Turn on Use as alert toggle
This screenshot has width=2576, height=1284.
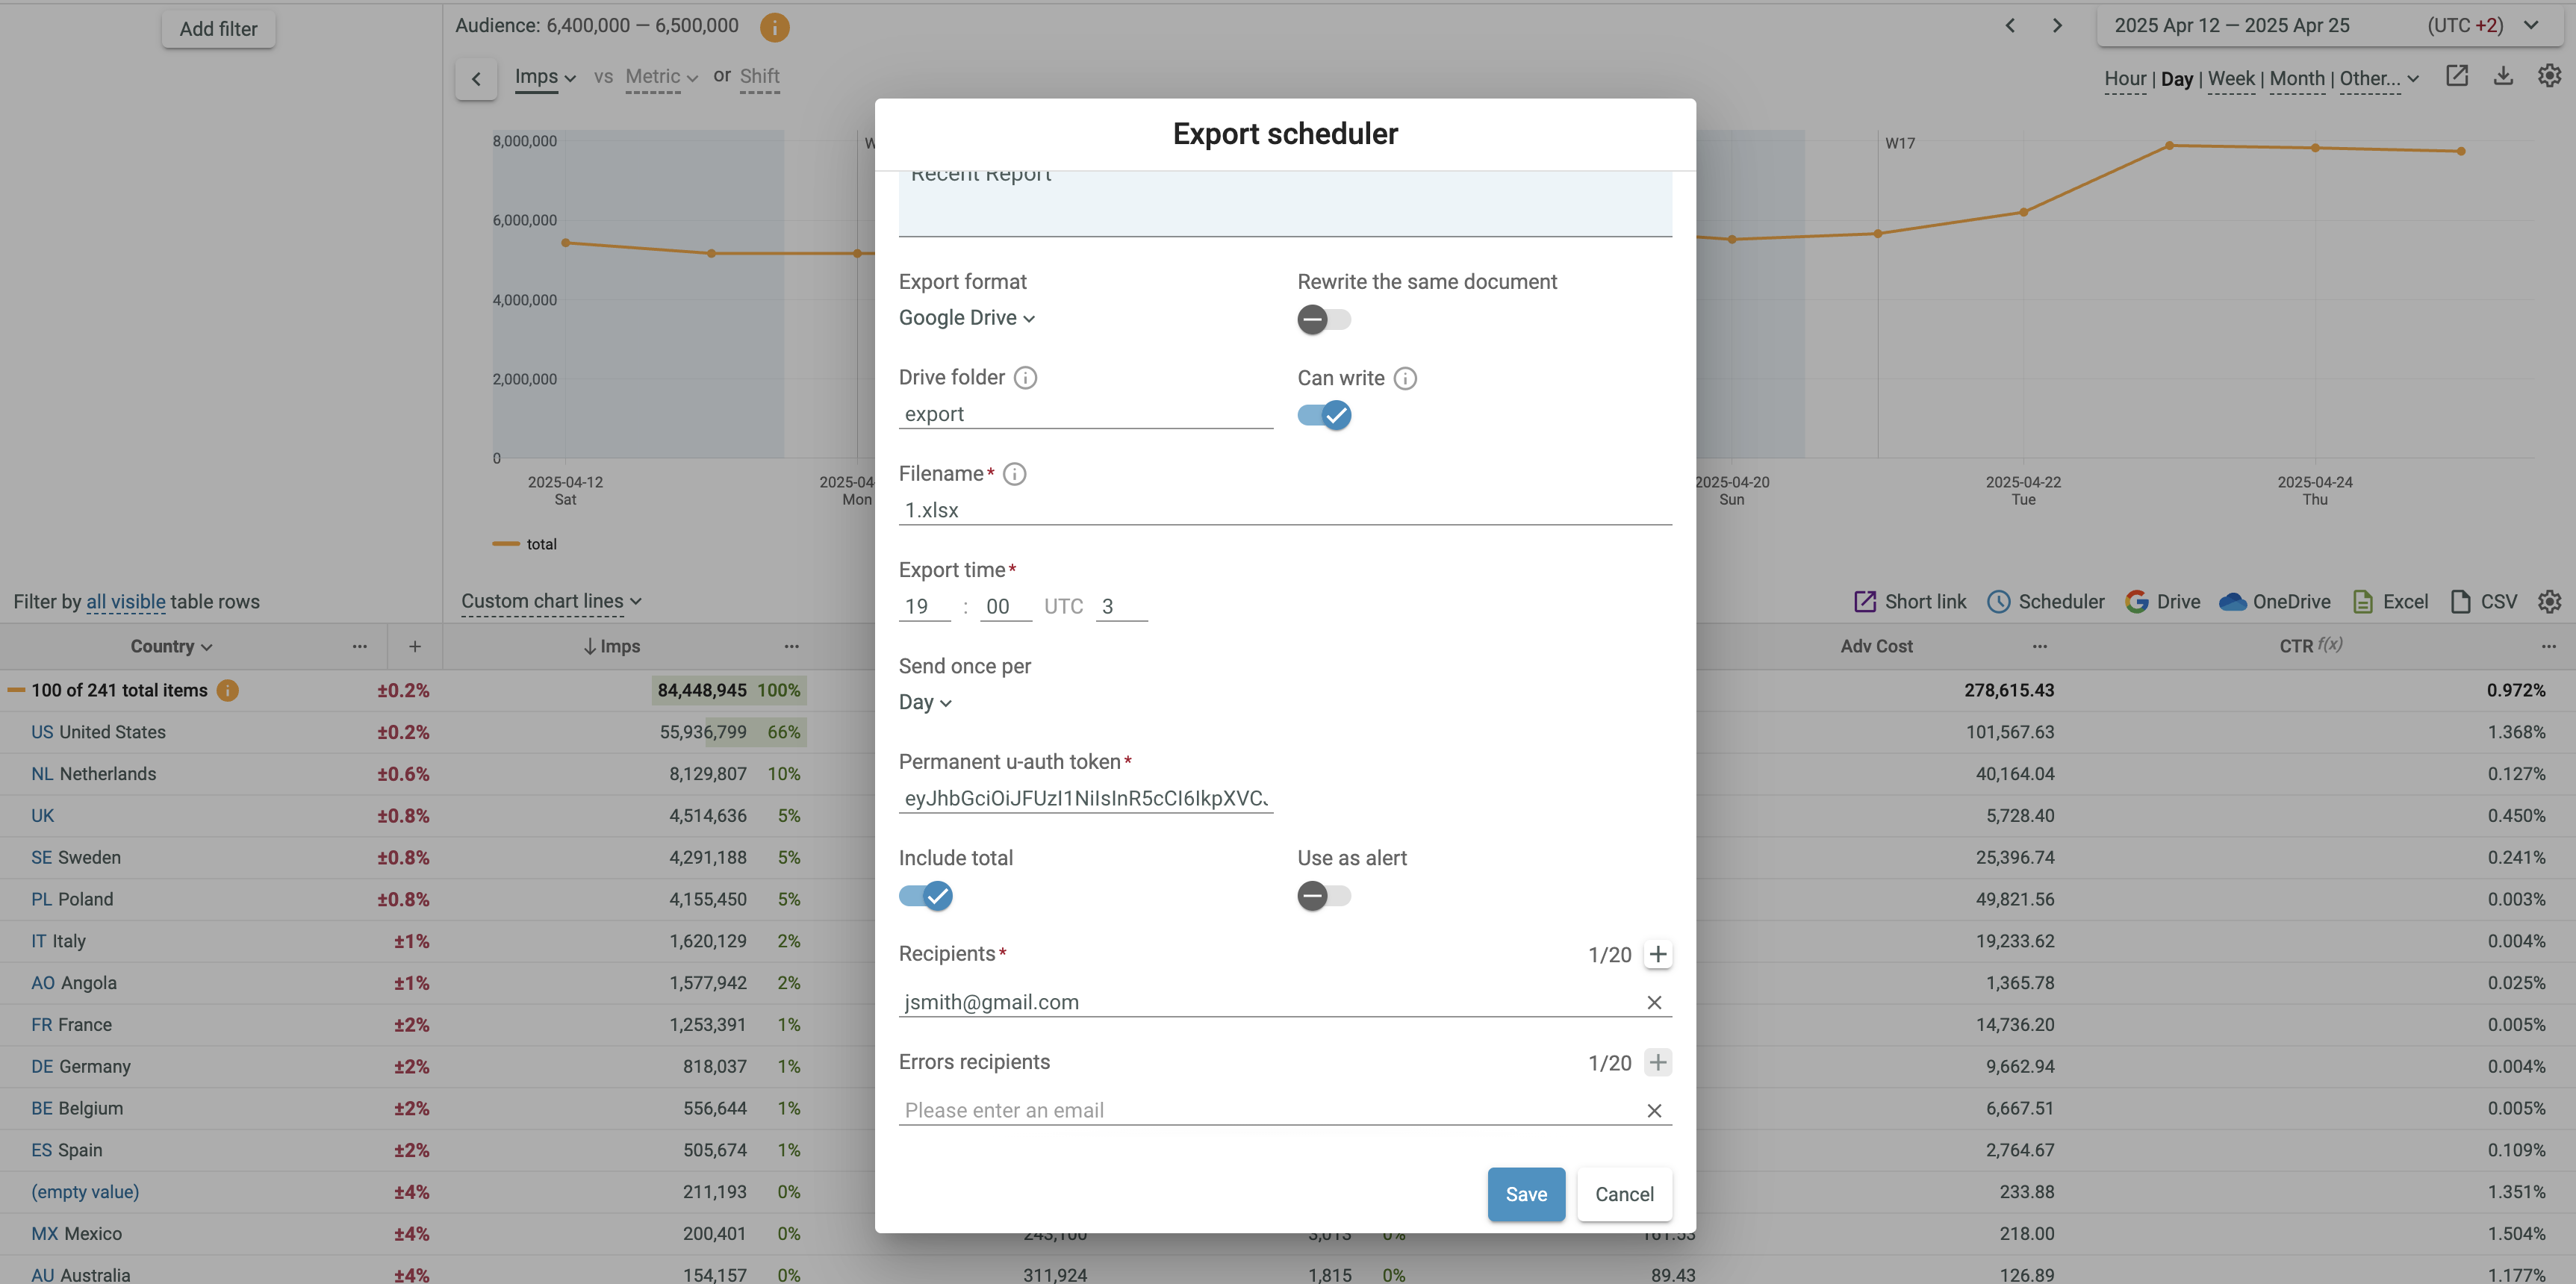[1323, 896]
